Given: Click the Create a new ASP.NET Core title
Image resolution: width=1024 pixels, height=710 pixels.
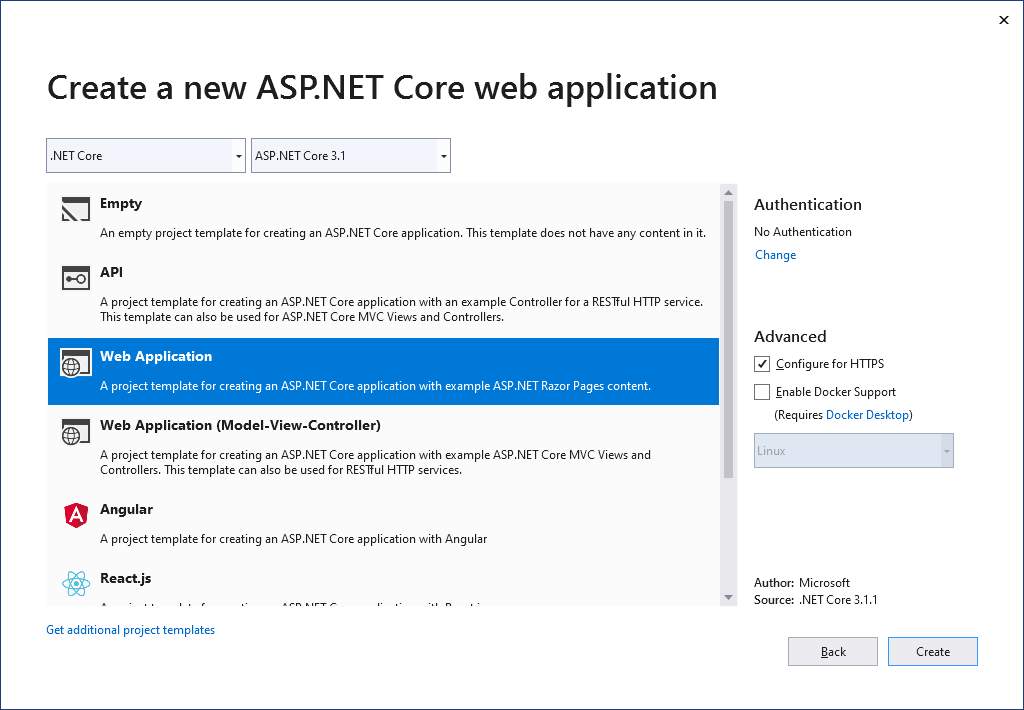Looking at the screenshot, I should point(382,88).
